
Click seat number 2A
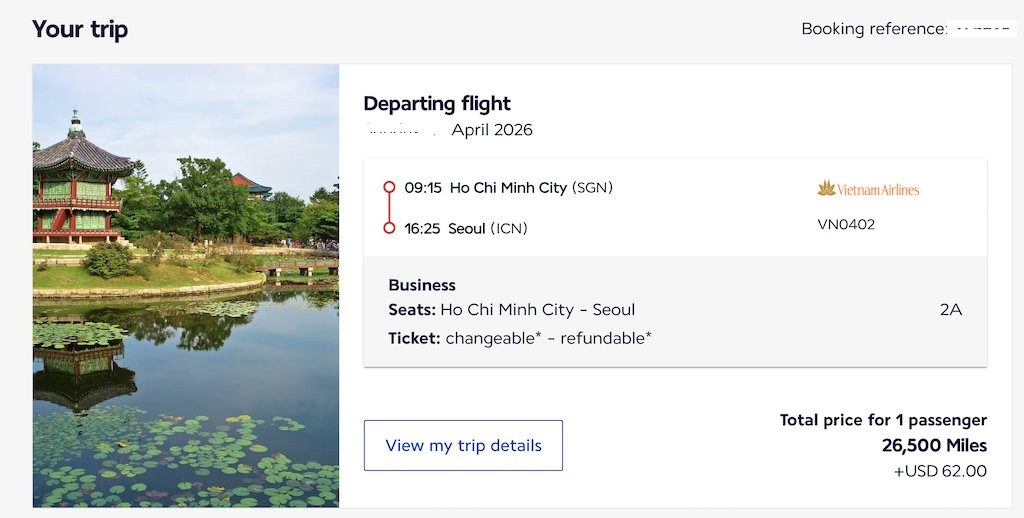[x=950, y=309]
